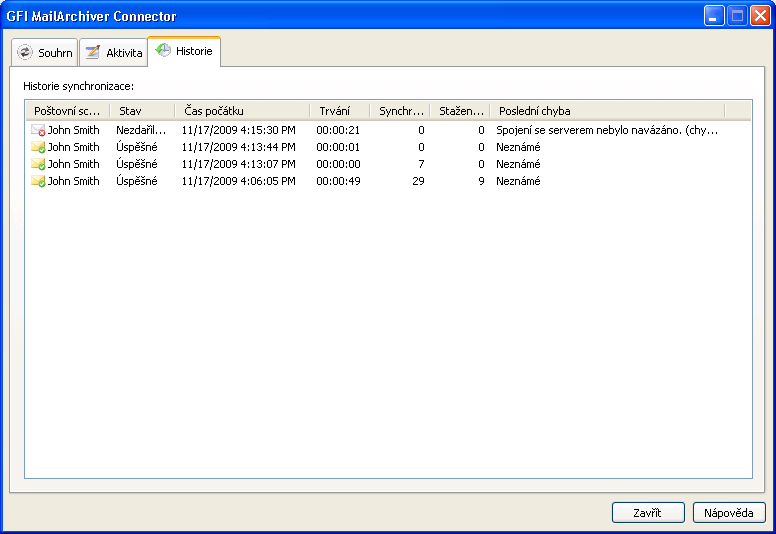Viewport: 776px width, 534px height.
Task: Close the GFI MailArchiver Connector window
Action: [x=760, y=16]
